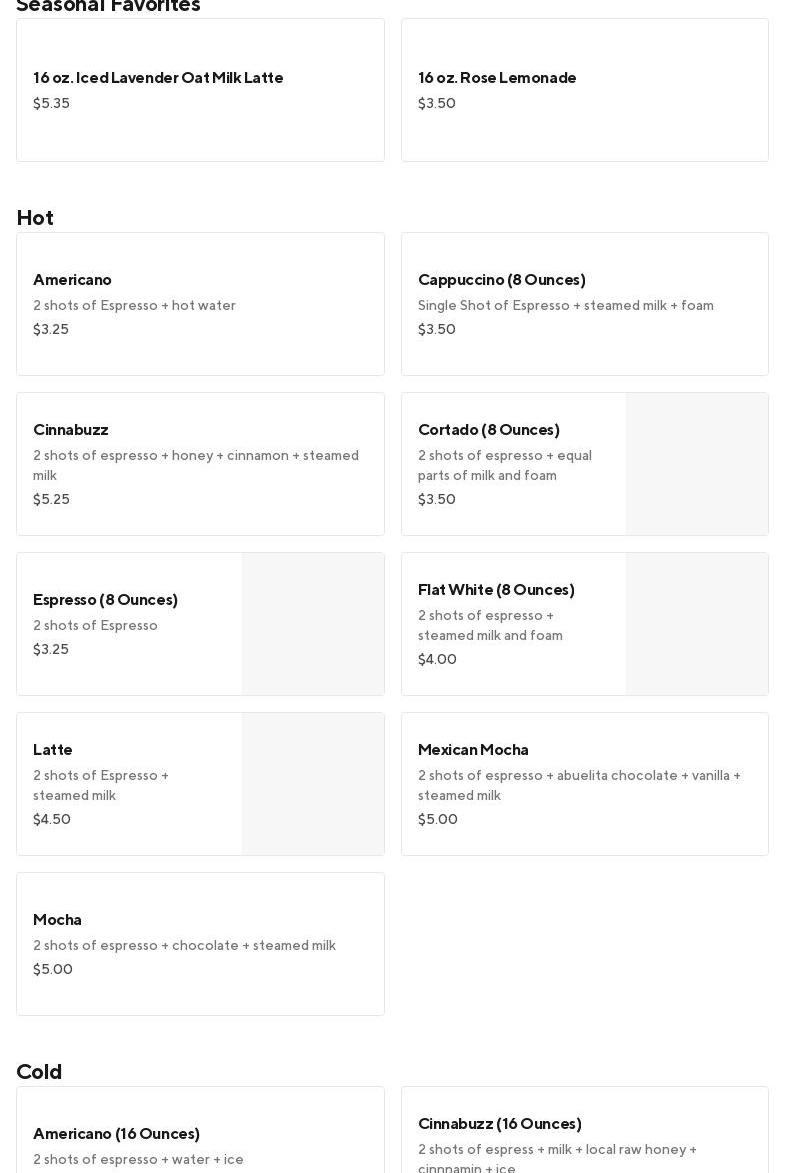785x1173 pixels.
Task: Click the Espresso (8 Ounces) title
Action: (x=105, y=600)
